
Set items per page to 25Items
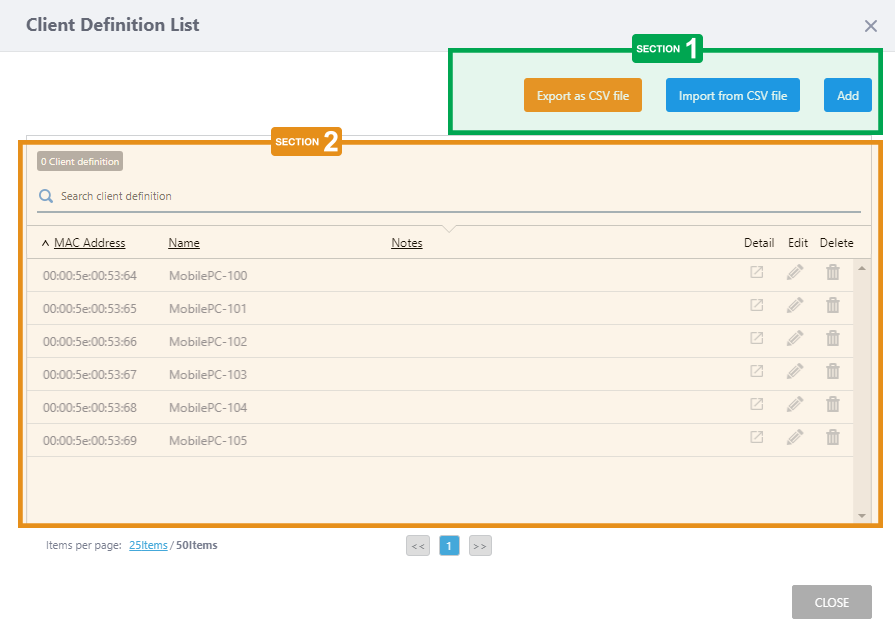point(148,545)
